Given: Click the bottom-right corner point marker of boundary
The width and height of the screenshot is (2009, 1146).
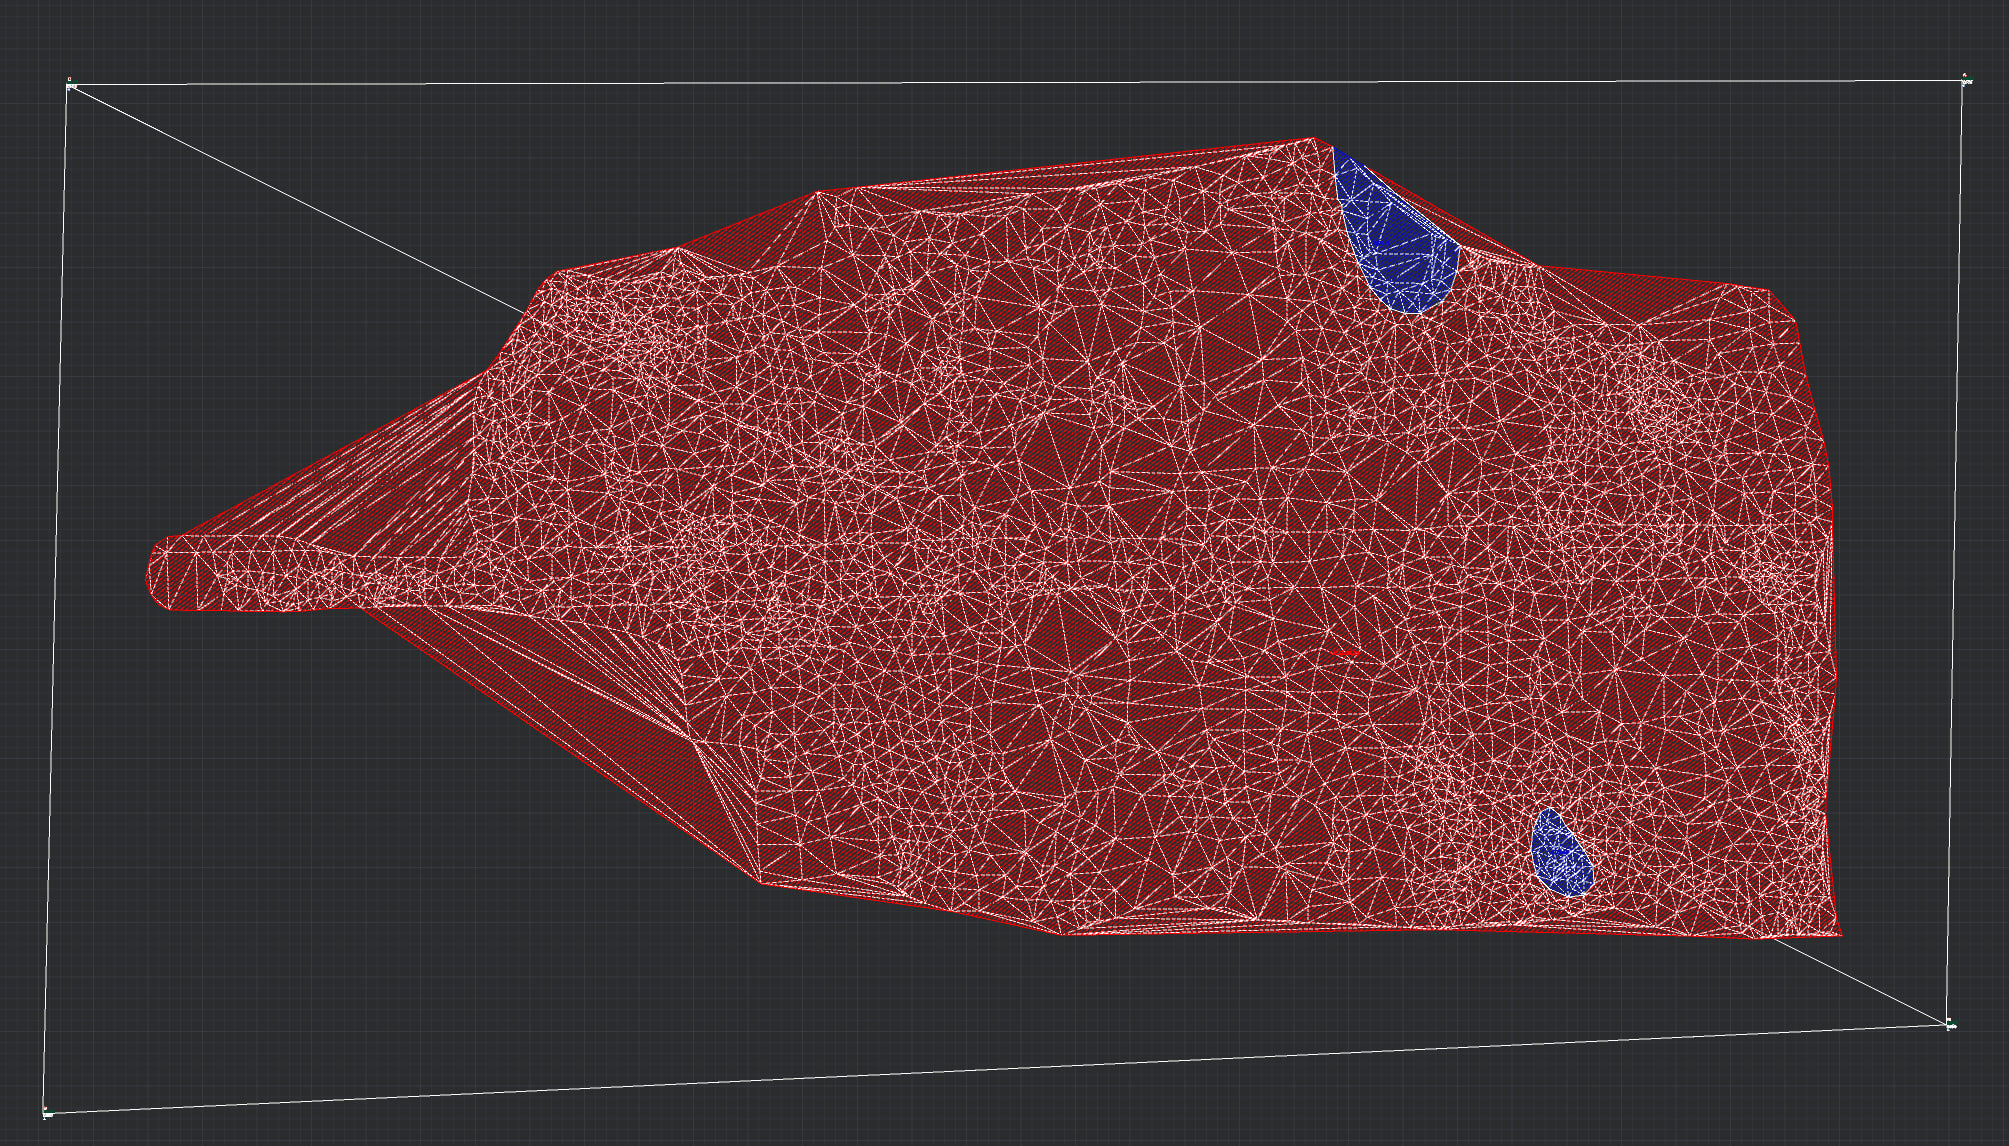Looking at the screenshot, I should coord(1950,1025).
